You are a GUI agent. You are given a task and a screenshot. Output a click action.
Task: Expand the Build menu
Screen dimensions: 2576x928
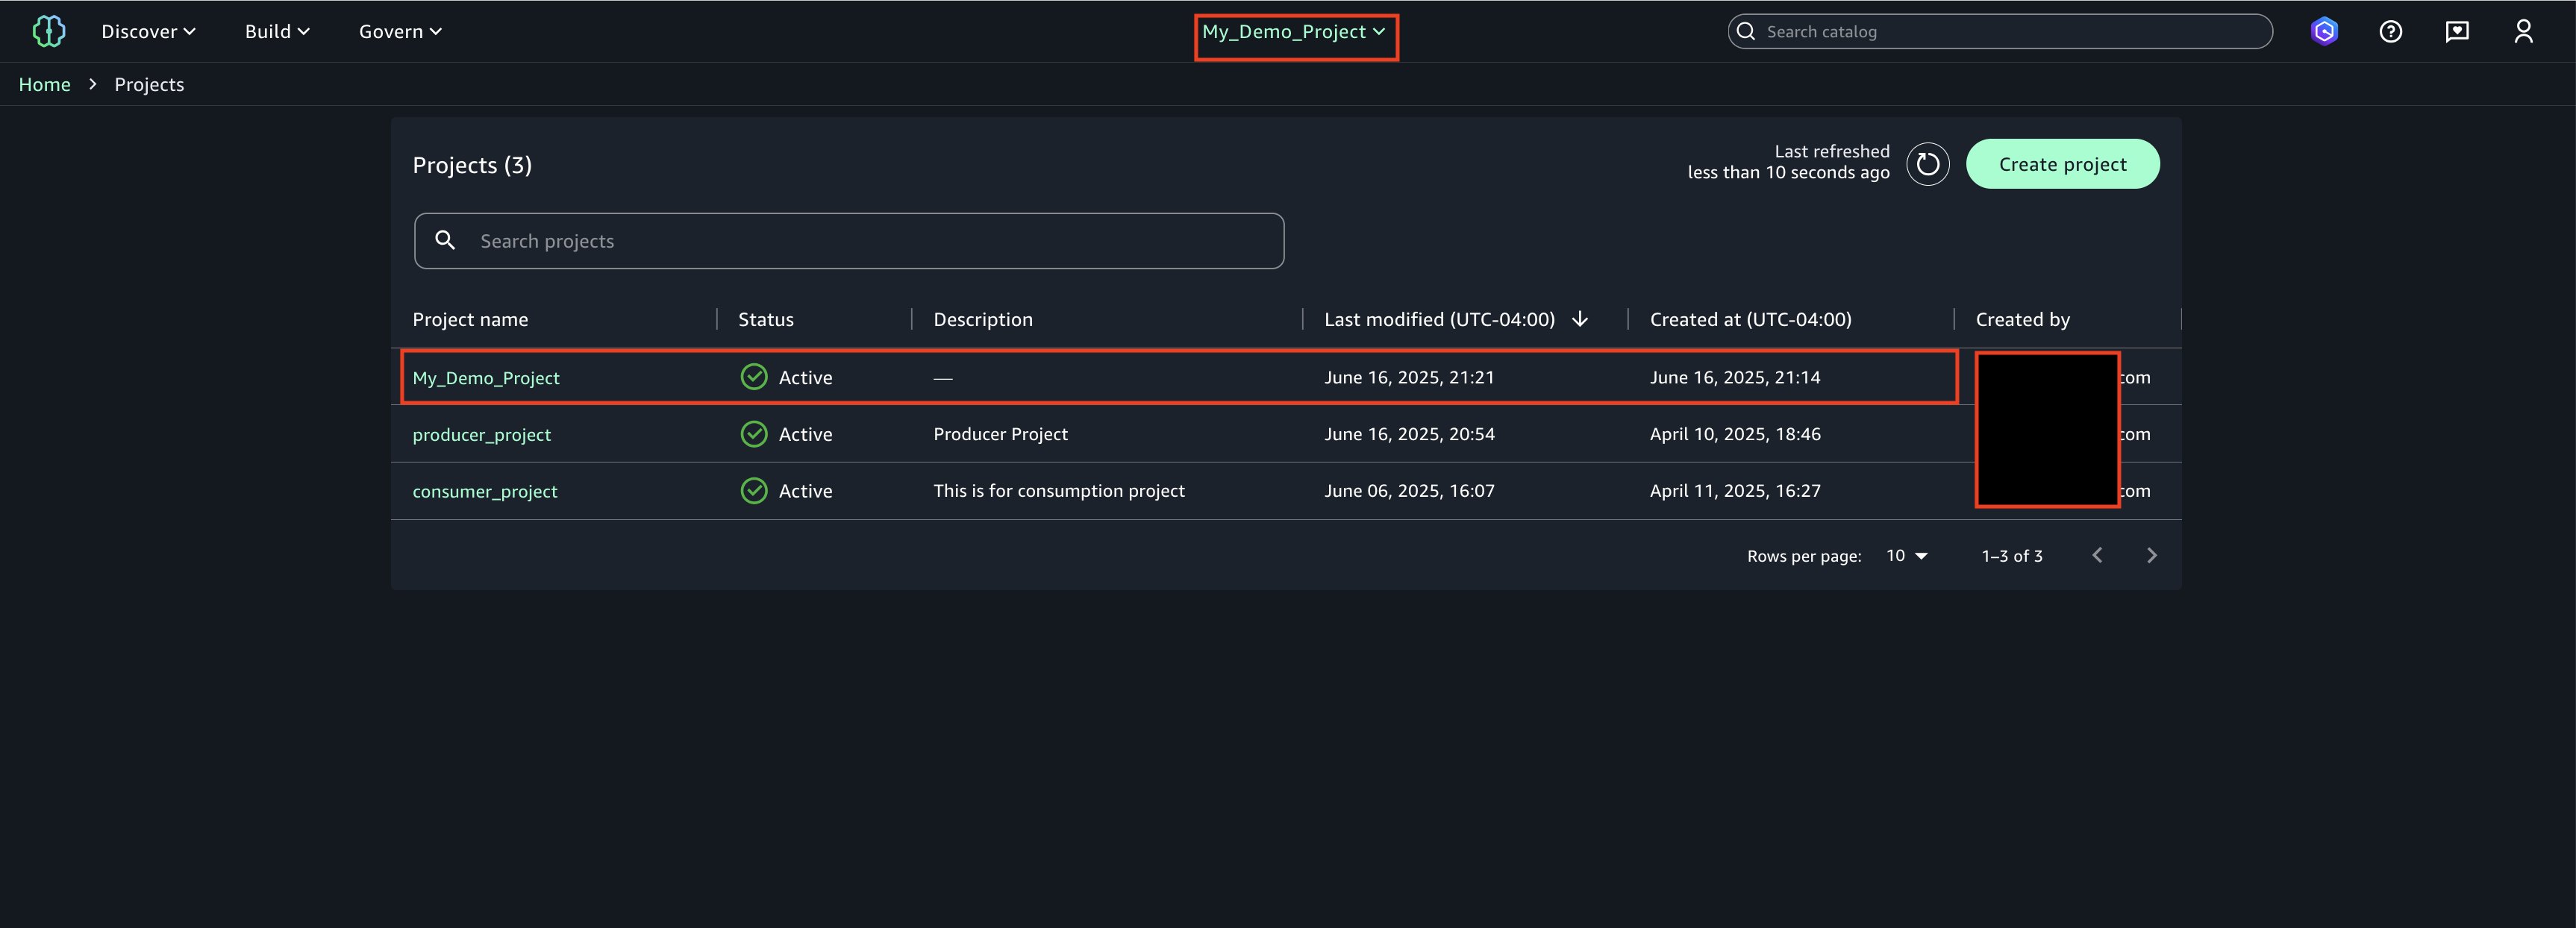277,32
